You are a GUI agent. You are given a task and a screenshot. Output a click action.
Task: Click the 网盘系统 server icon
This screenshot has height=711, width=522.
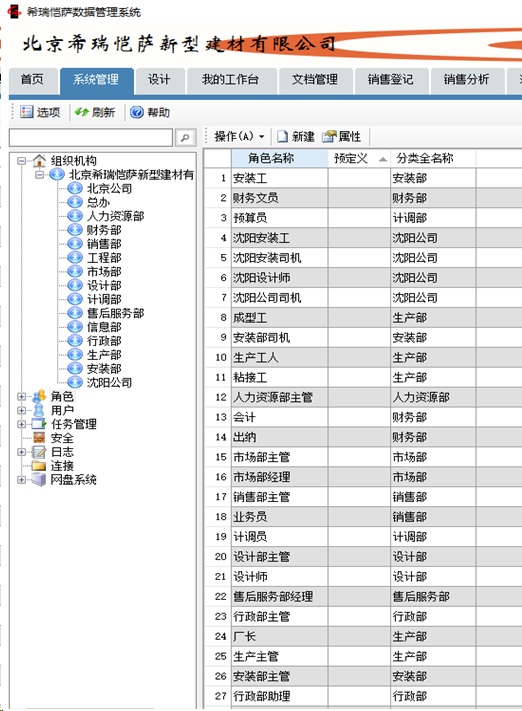[39, 480]
